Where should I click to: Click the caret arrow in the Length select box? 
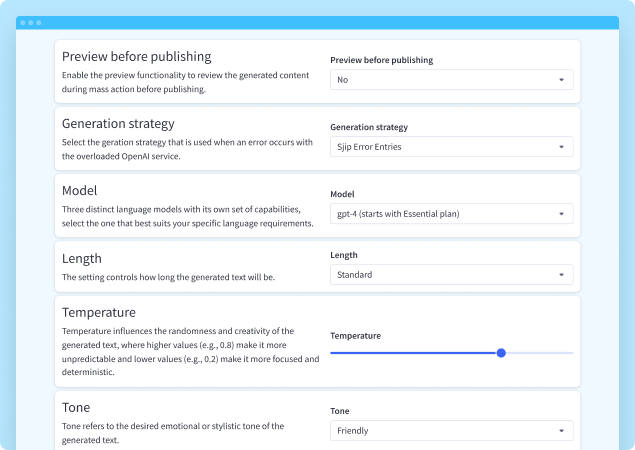(561, 274)
